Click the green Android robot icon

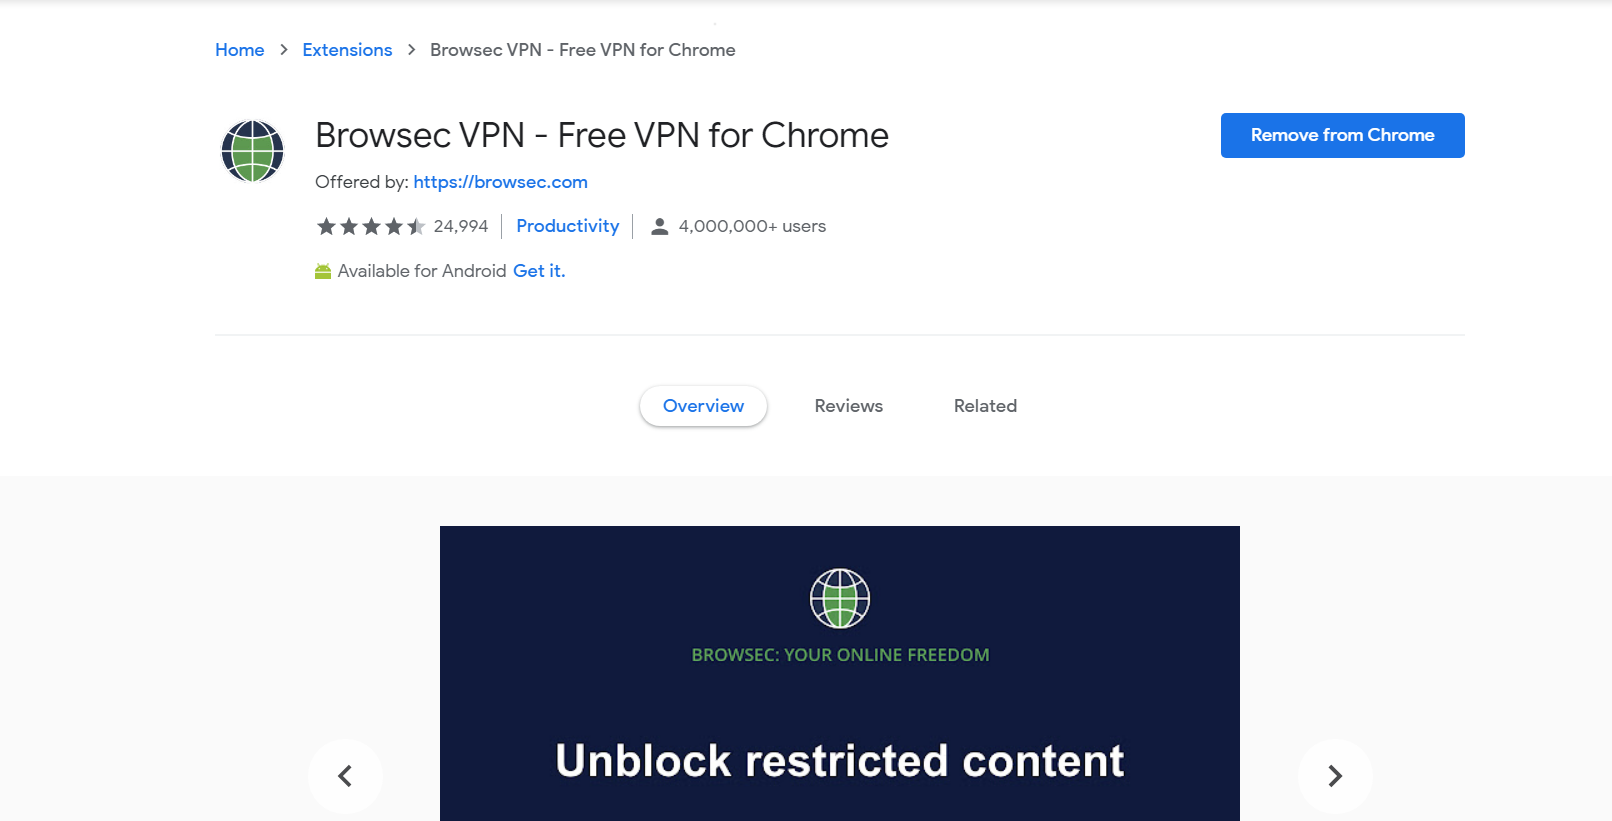[323, 272]
